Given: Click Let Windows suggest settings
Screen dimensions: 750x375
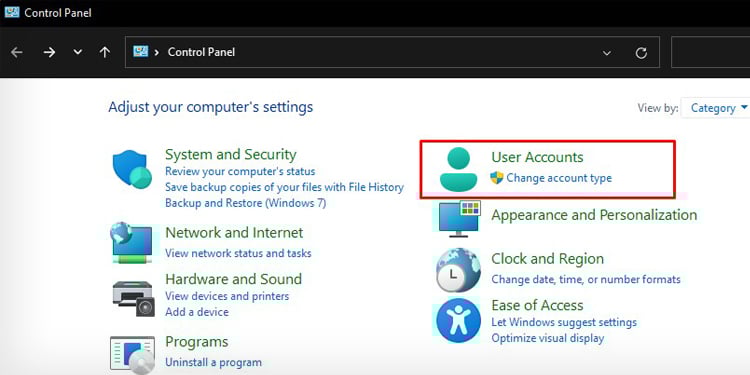Looking at the screenshot, I should 564,322.
